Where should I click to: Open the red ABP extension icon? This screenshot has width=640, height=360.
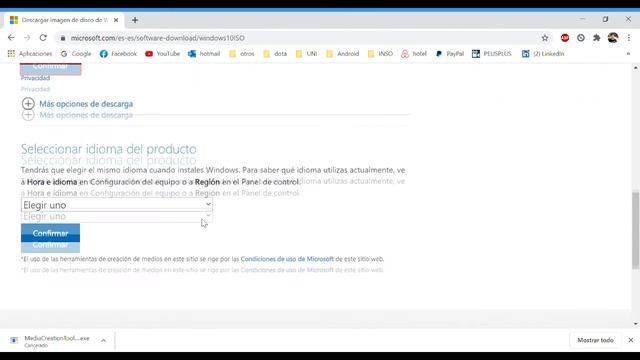(565, 38)
